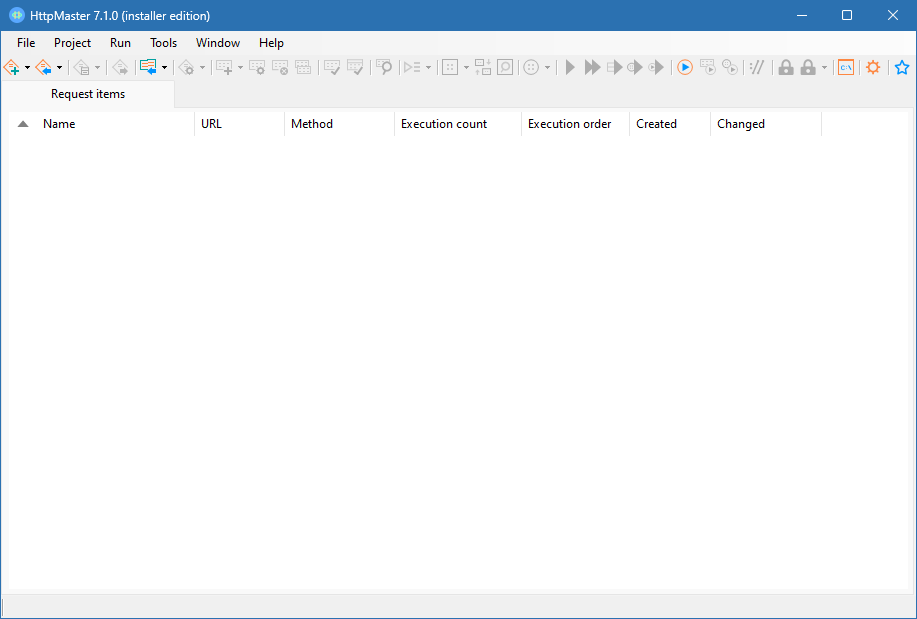Click the colon-double-slash URL icon
The width and height of the screenshot is (917, 619).
click(x=757, y=68)
